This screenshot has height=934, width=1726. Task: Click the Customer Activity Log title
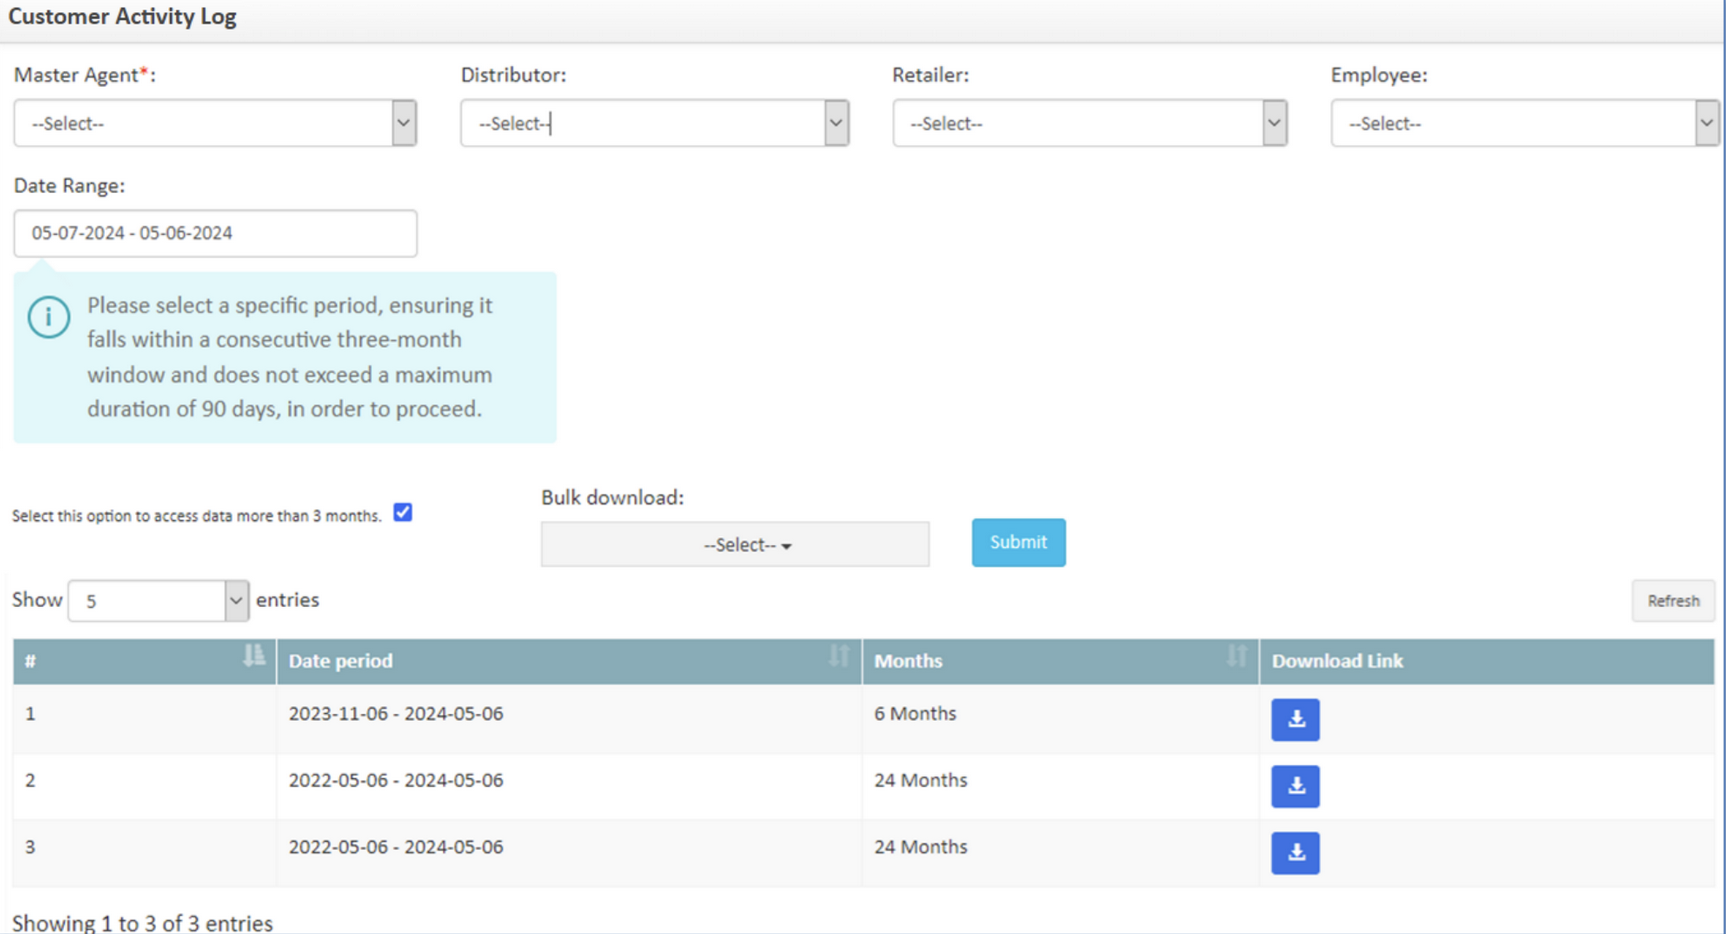[x=122, y=17]
